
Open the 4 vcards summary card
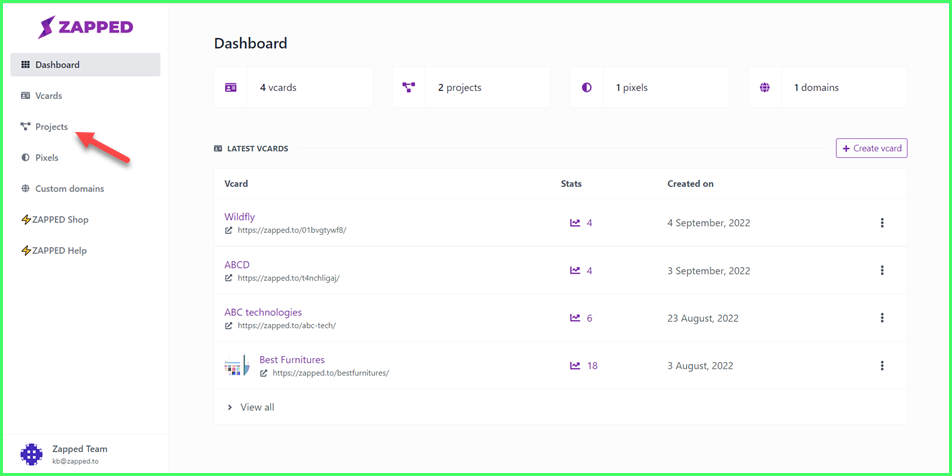point(293,87)
